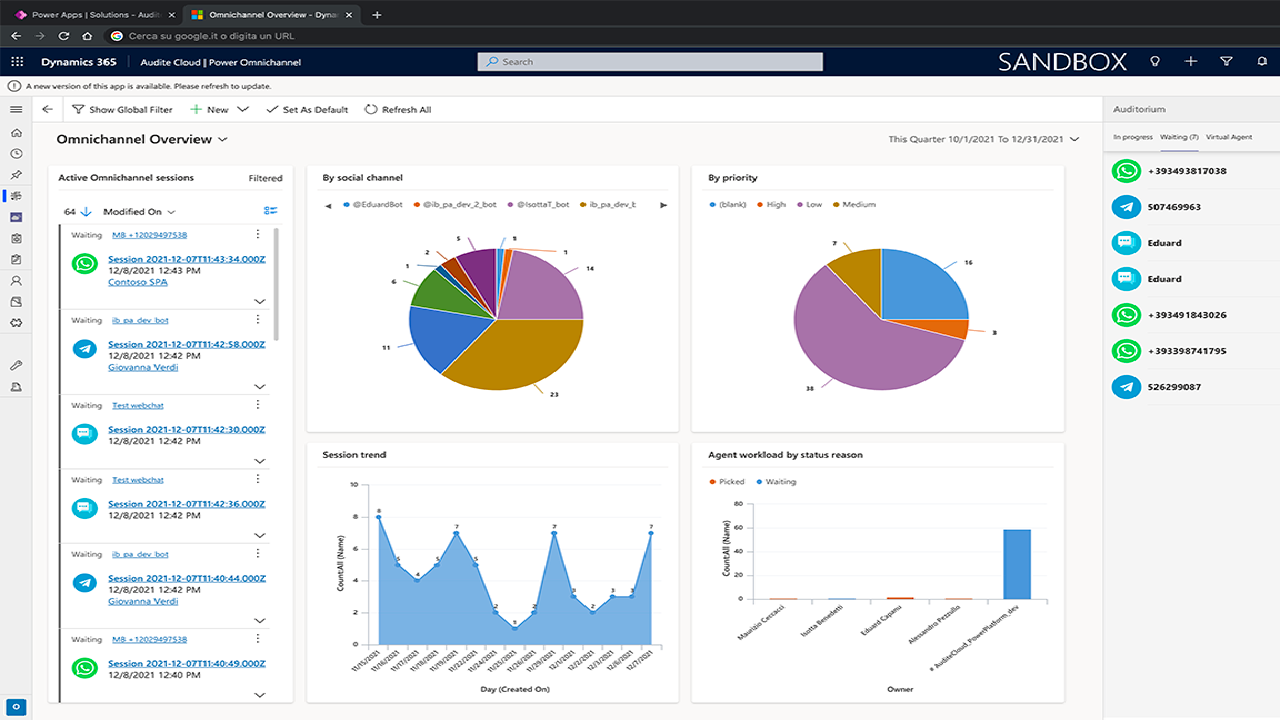Viewport: 1280px width, 720px height.
Task: Click the lightbulb assistant icon in header
Action: pyautogui.click(x=1155, y=62)
